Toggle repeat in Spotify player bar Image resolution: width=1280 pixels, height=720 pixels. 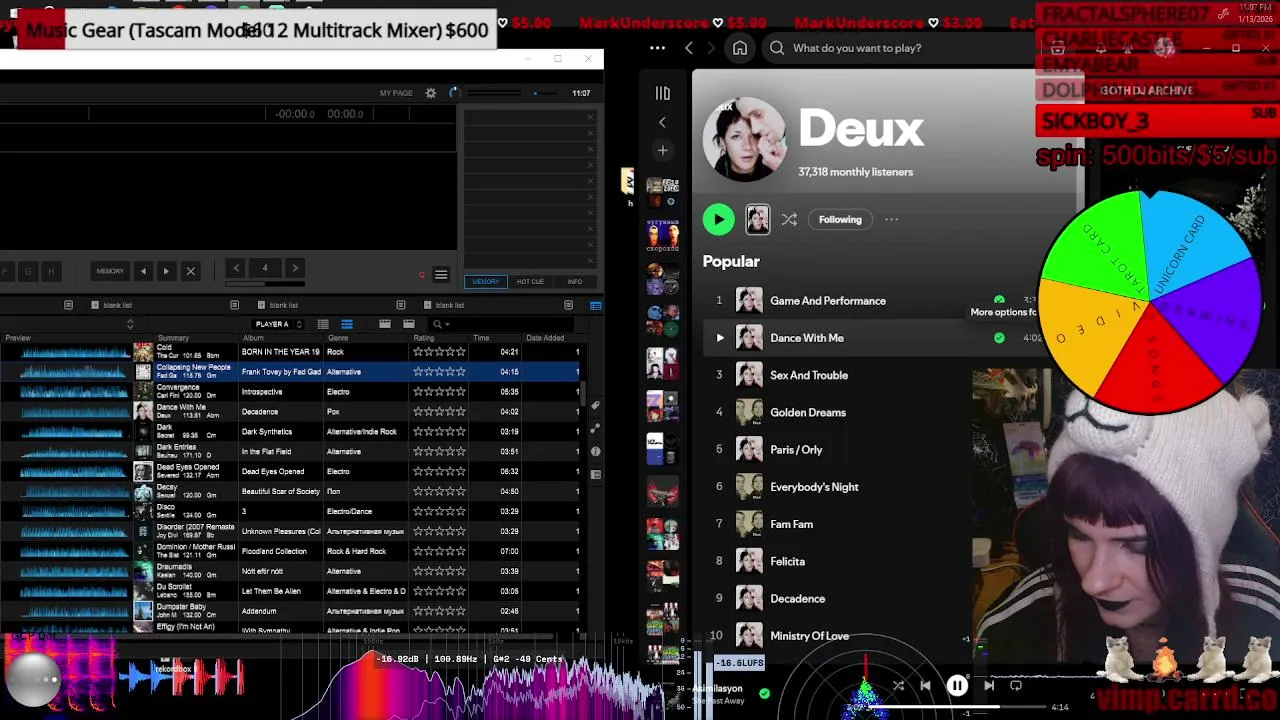tap(1016, 686)
